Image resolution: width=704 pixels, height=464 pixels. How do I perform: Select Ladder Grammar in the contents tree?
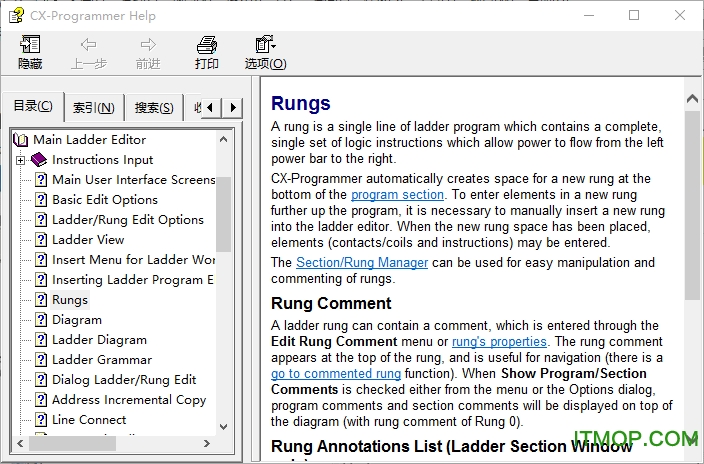(102, 360)
